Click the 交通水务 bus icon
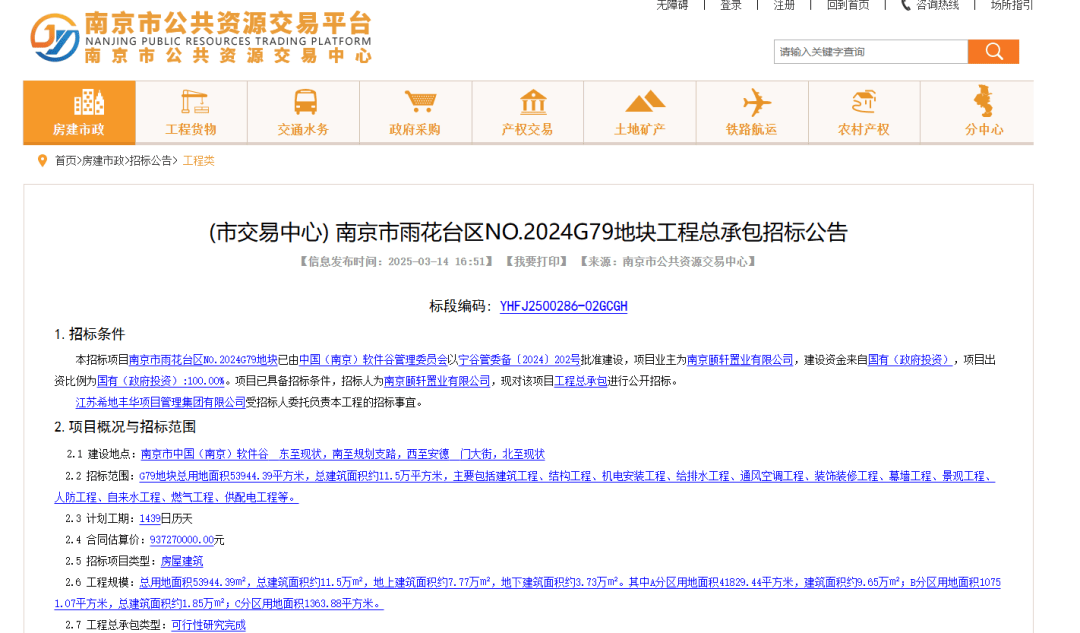1080x633 pixels. coord(305,102)
